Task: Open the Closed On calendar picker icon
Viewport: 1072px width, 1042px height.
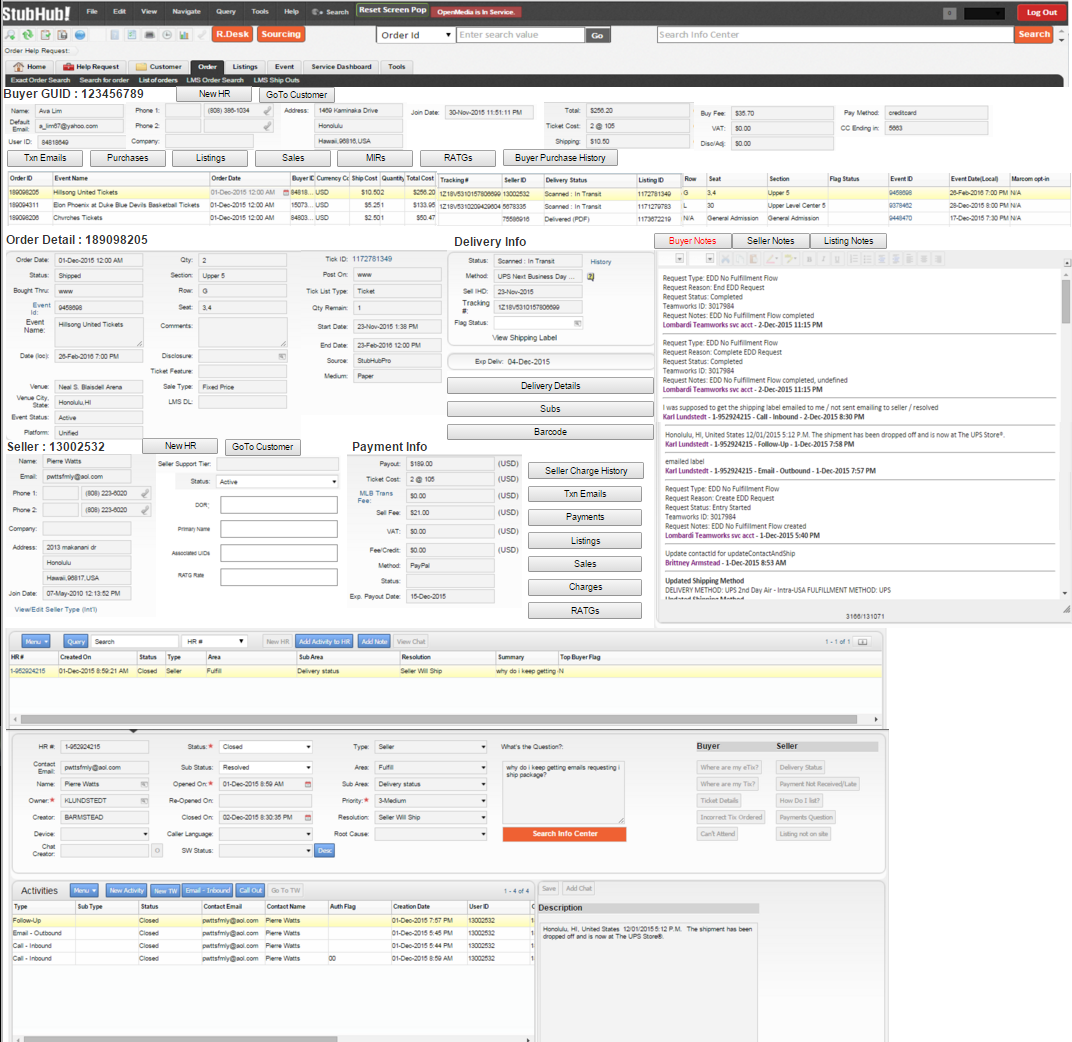Action: [308, 817]
